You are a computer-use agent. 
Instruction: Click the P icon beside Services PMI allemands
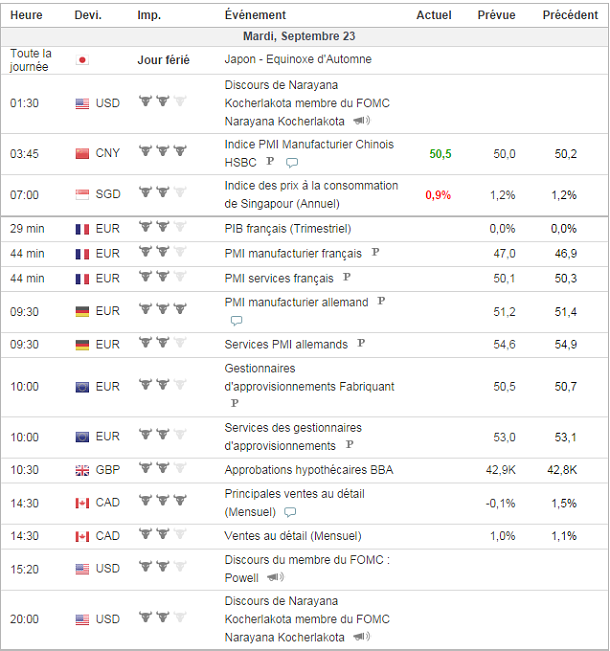point(361,344)
